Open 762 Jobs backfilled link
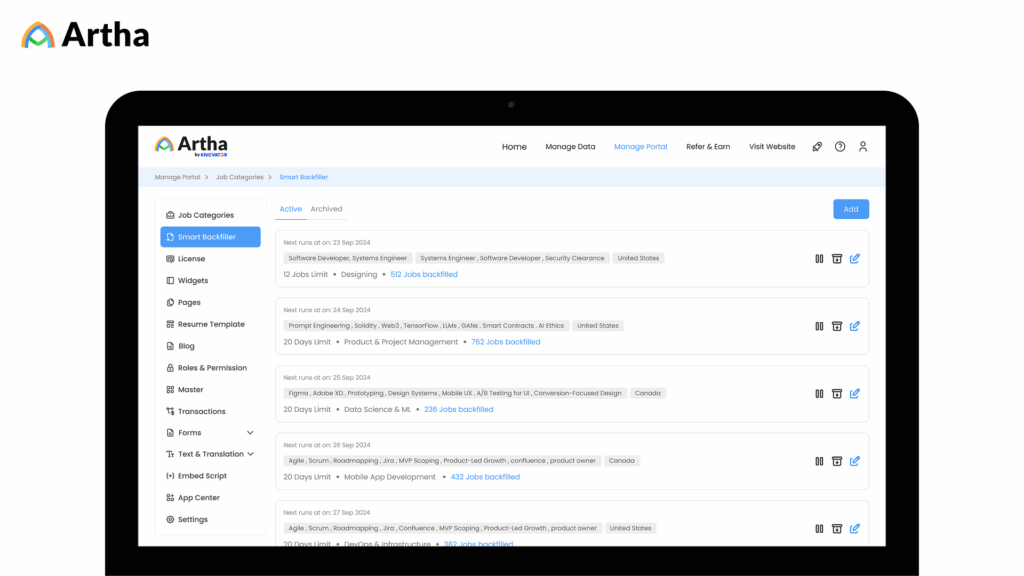 click(x=505, y=342)
